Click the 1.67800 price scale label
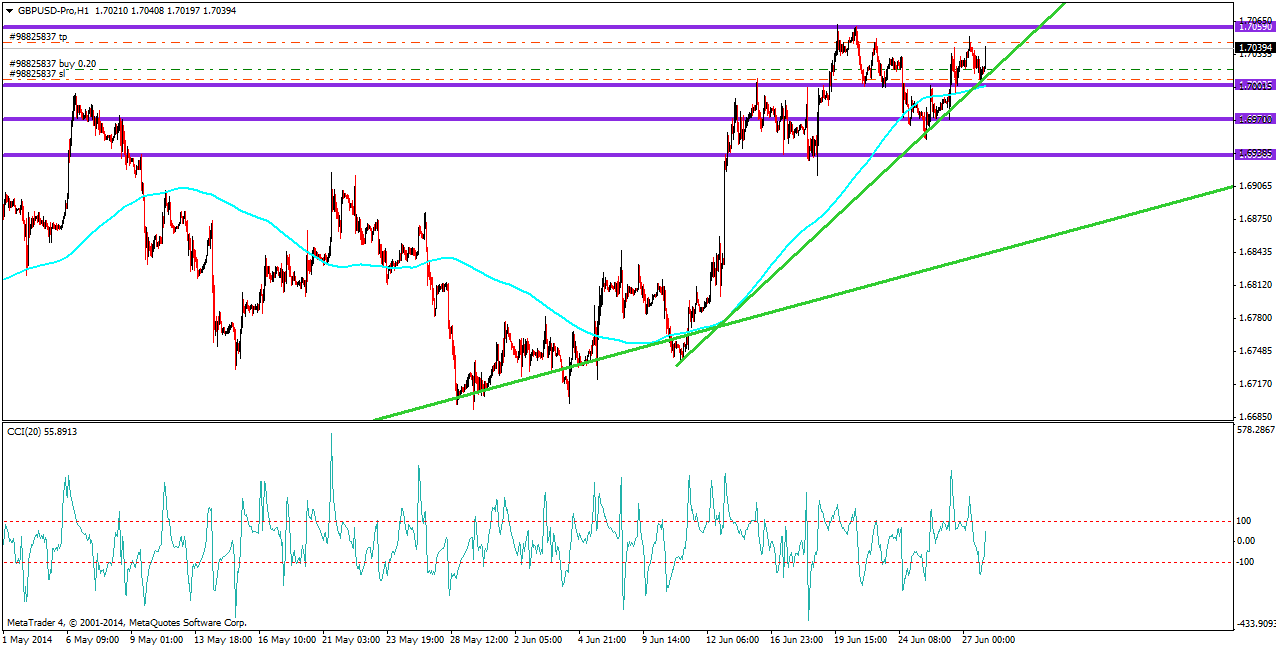Viewport: 1276px width, 648px height. 1254,318
